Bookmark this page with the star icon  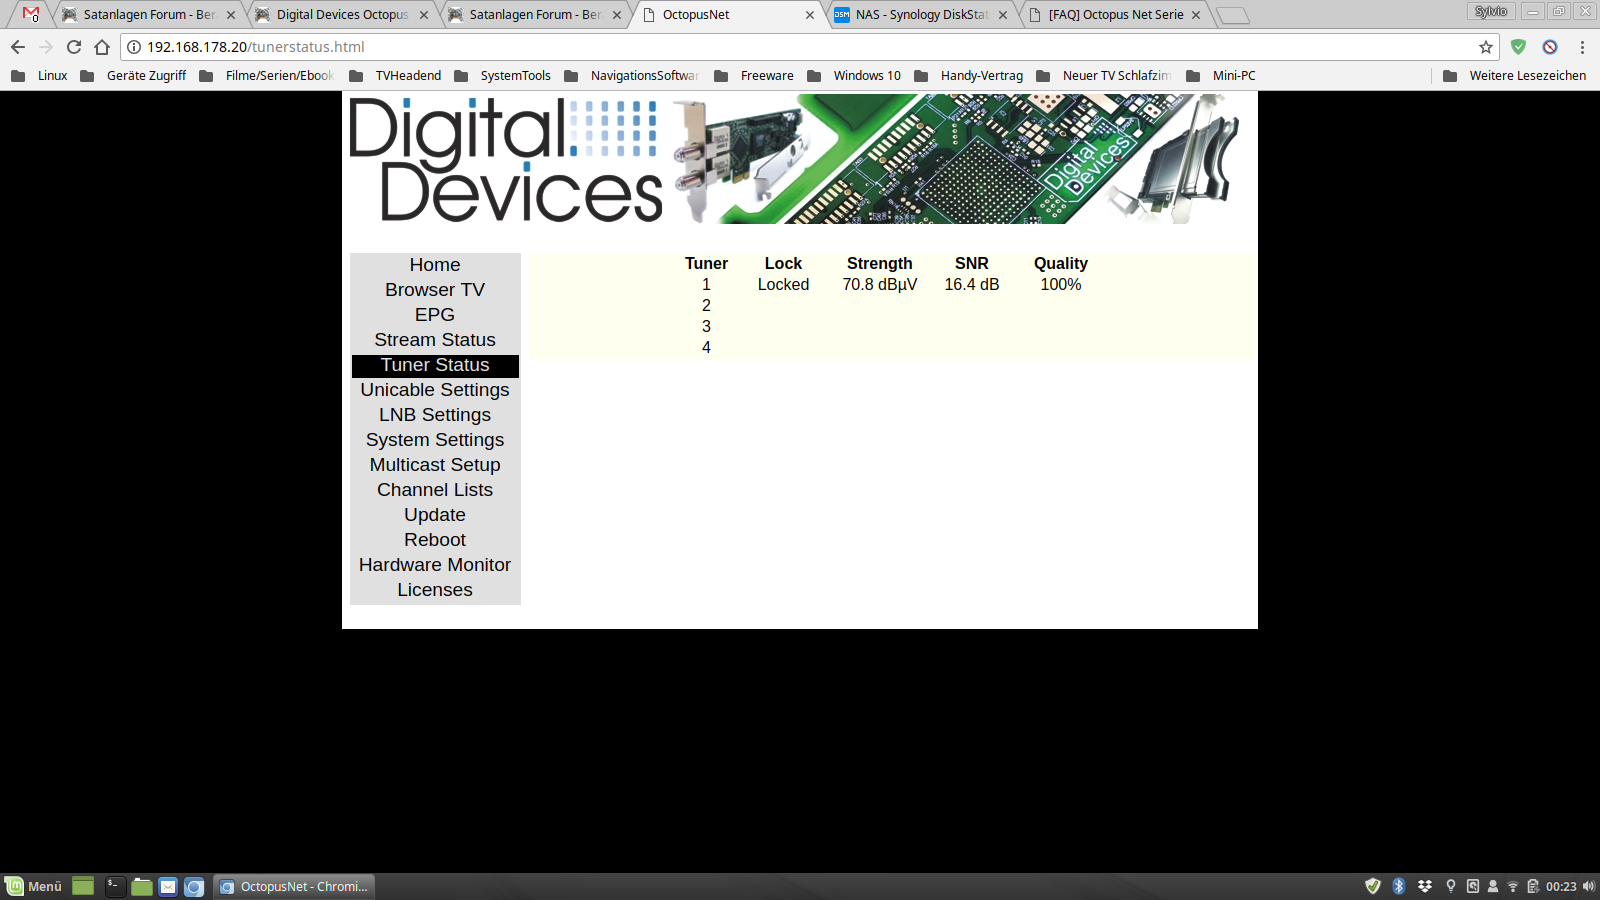[x=1486, y=47]
